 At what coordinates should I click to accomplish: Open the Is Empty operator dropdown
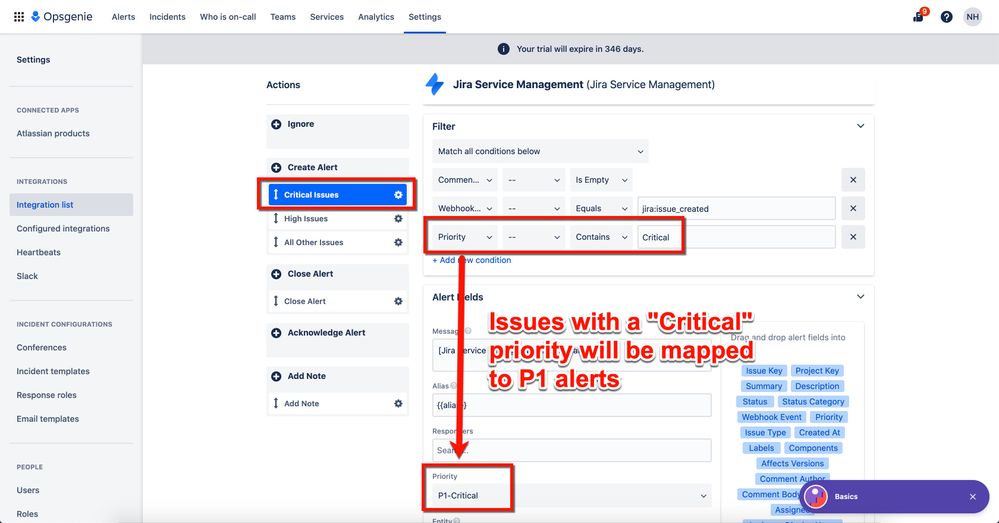[x=601, y=180]
